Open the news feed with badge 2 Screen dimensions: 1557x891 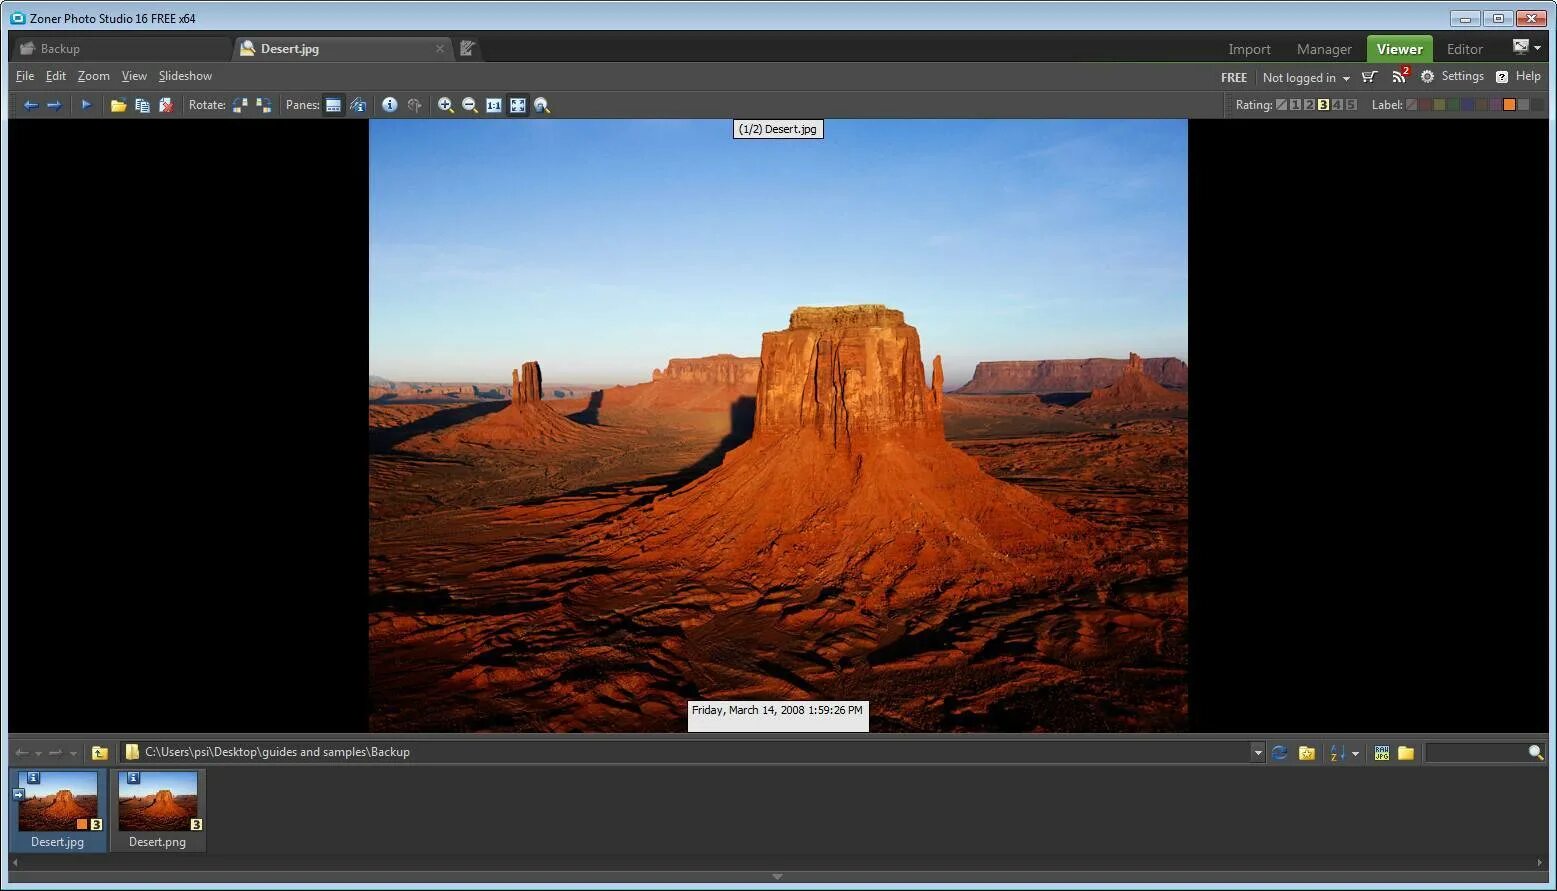coord(1400,76)
